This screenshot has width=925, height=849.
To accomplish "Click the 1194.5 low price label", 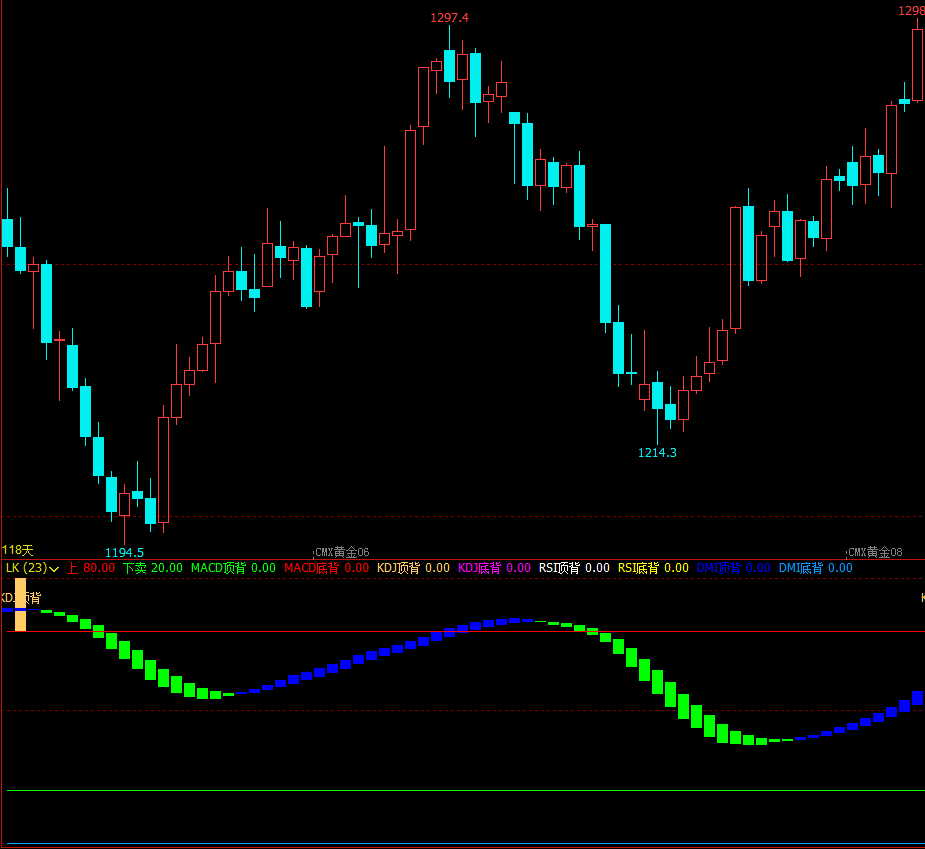I will click(124, 553).
